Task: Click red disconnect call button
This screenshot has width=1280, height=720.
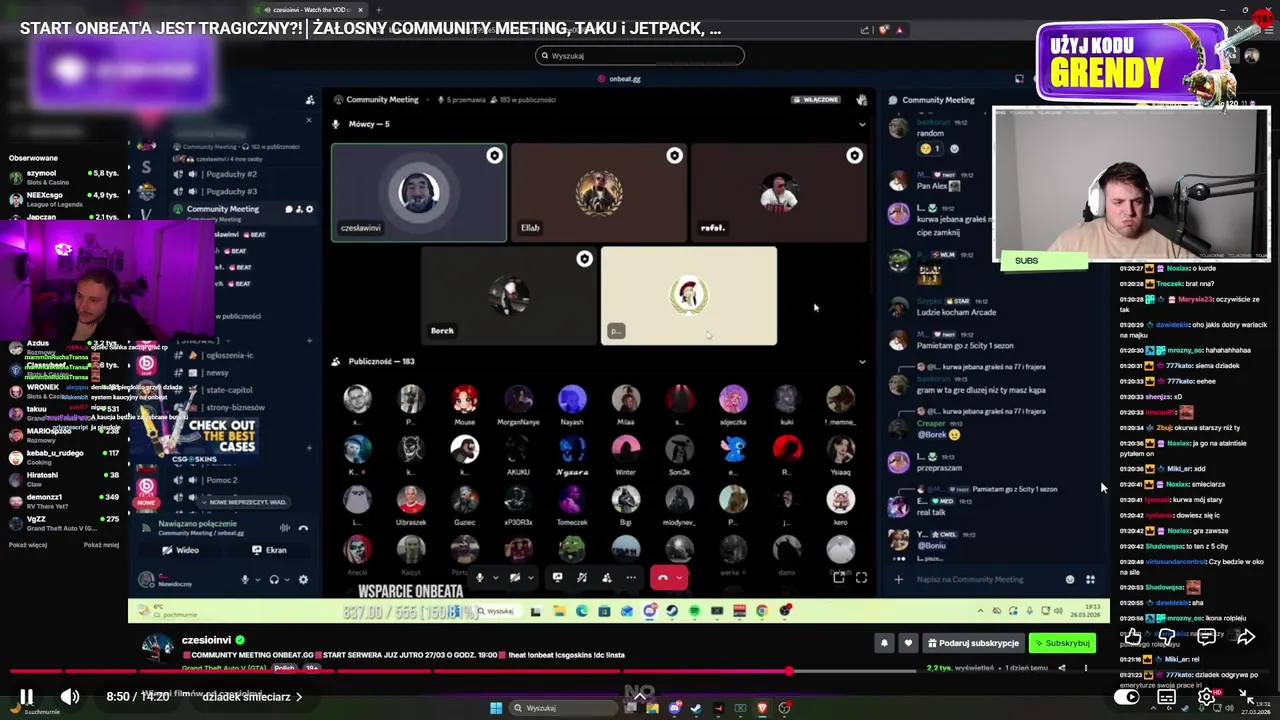Action: (662, 577)
